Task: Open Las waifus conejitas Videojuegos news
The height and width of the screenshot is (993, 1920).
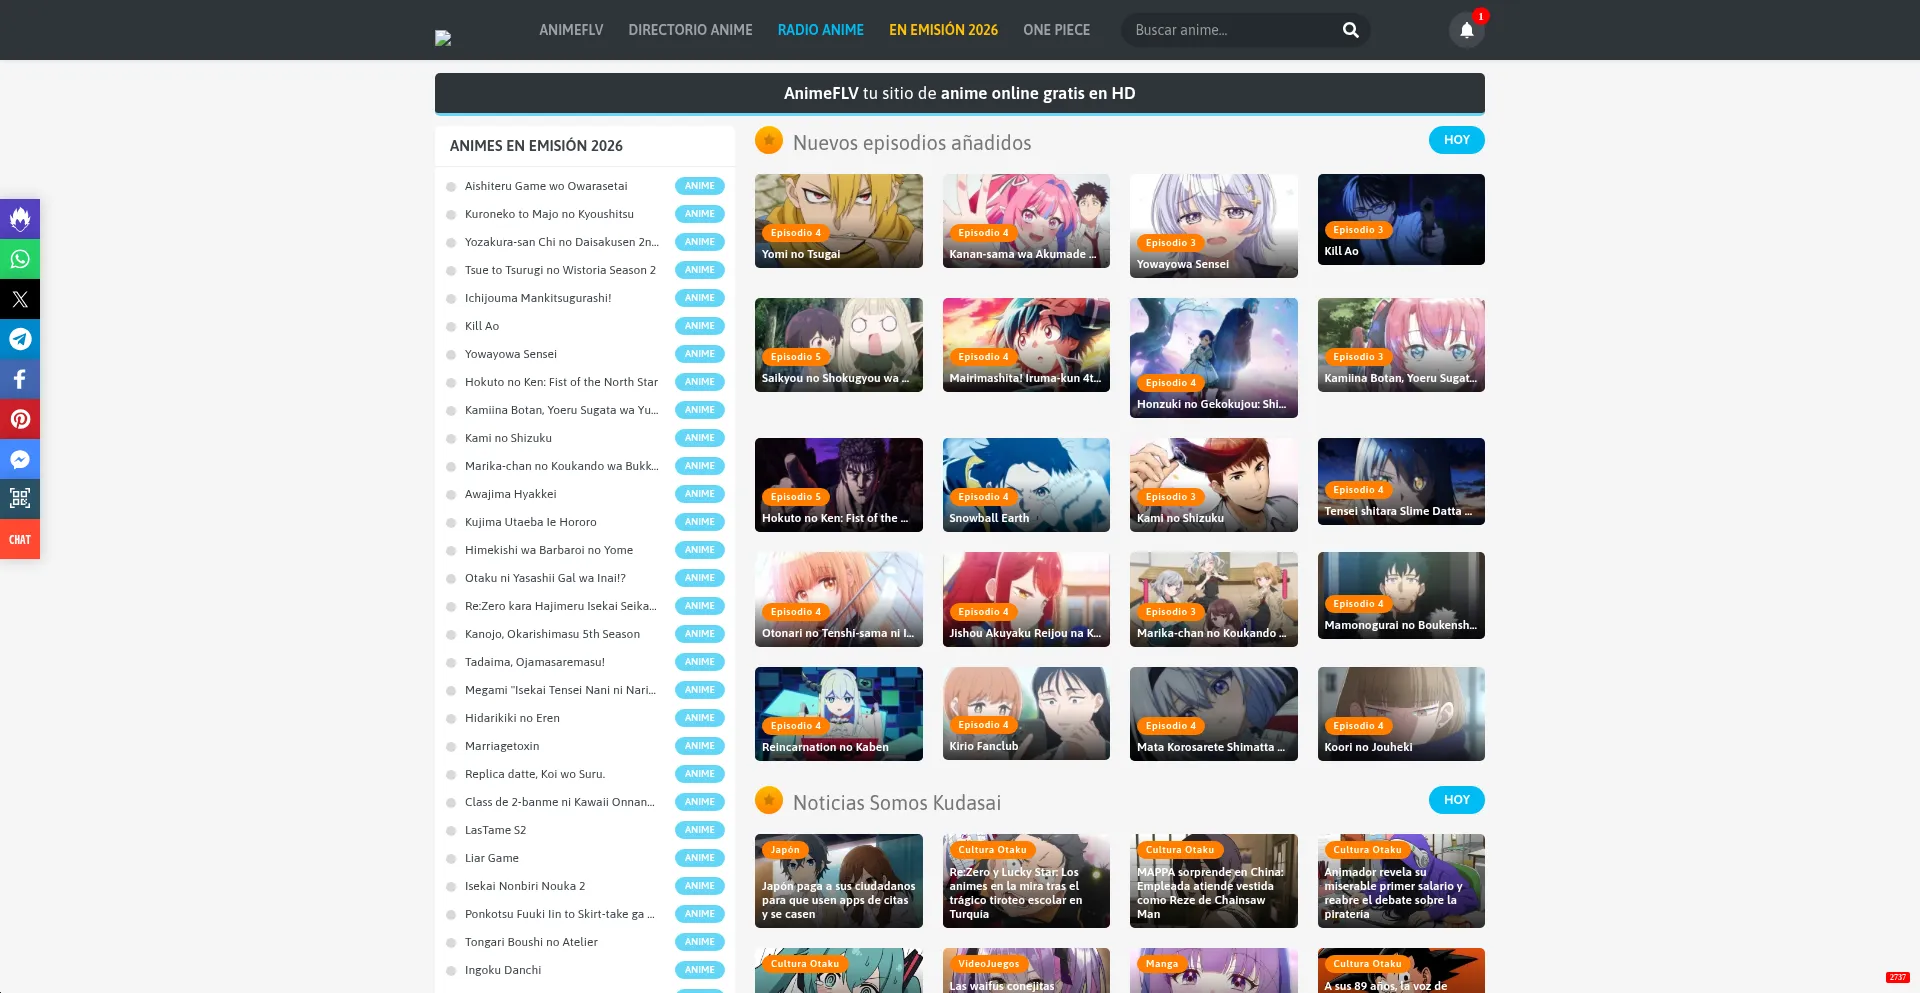Action: 1026,970
